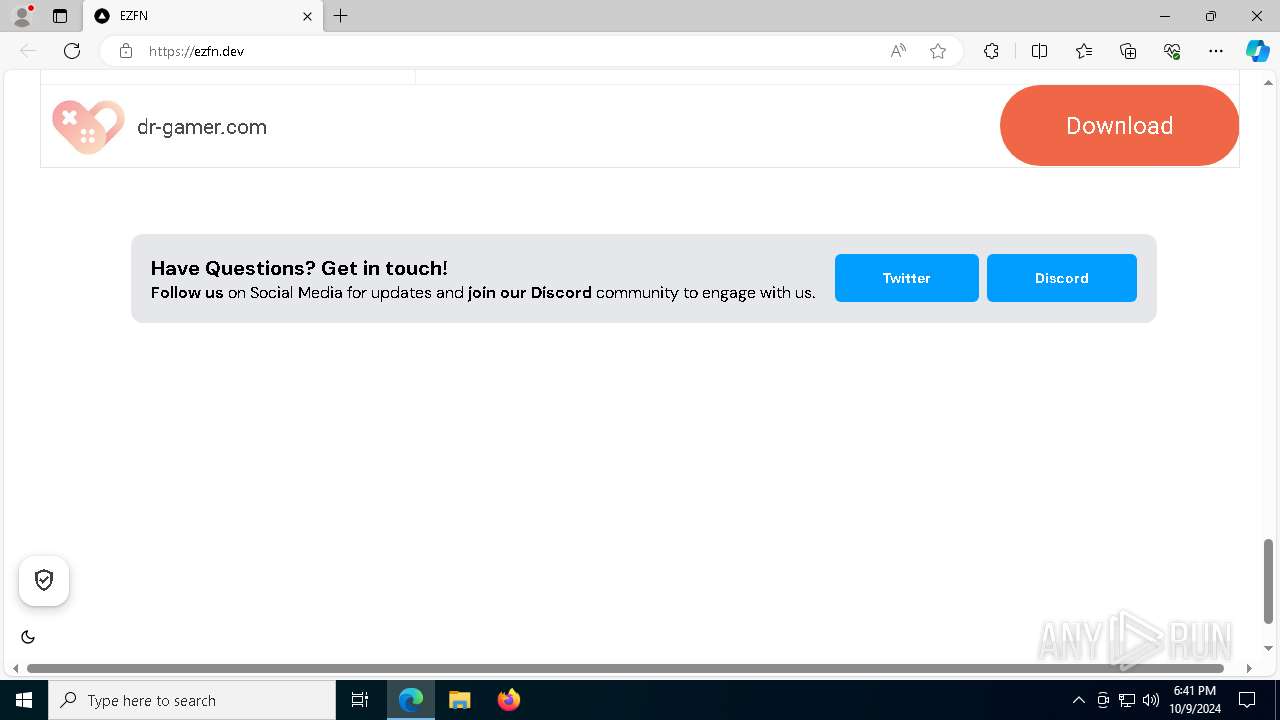Image resolution: width=1280 pixels, height=720 pixels.
Task: Enable split screen view
Action: tap(1039, 51)
